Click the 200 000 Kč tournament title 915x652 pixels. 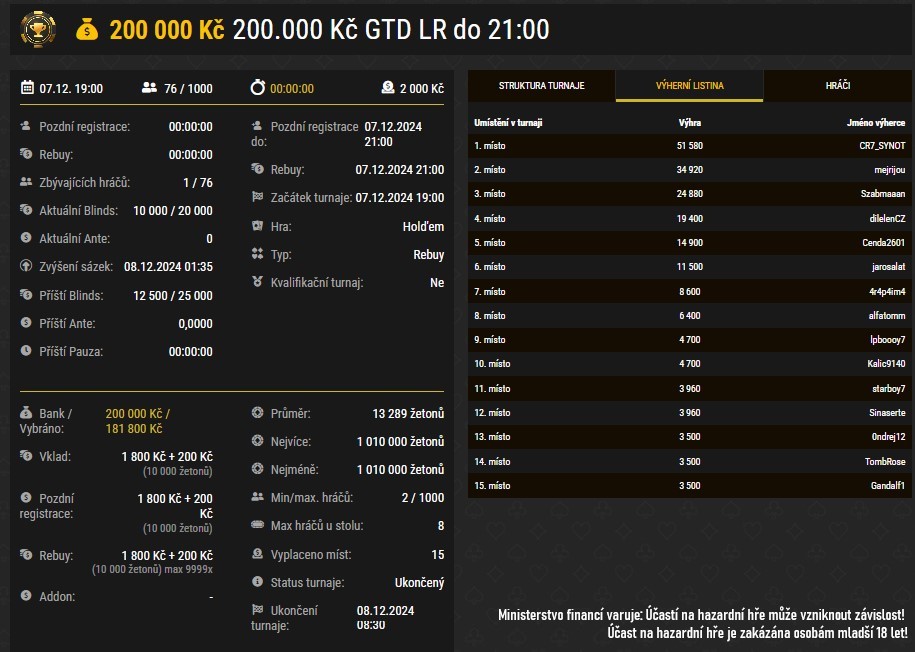(166, 30)
